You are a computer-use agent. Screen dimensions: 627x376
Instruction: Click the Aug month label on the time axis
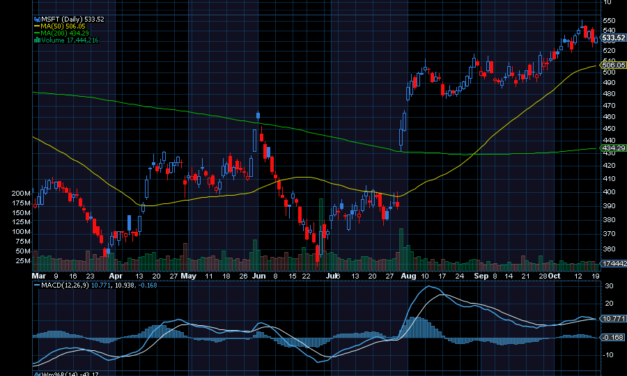(409, 276)
